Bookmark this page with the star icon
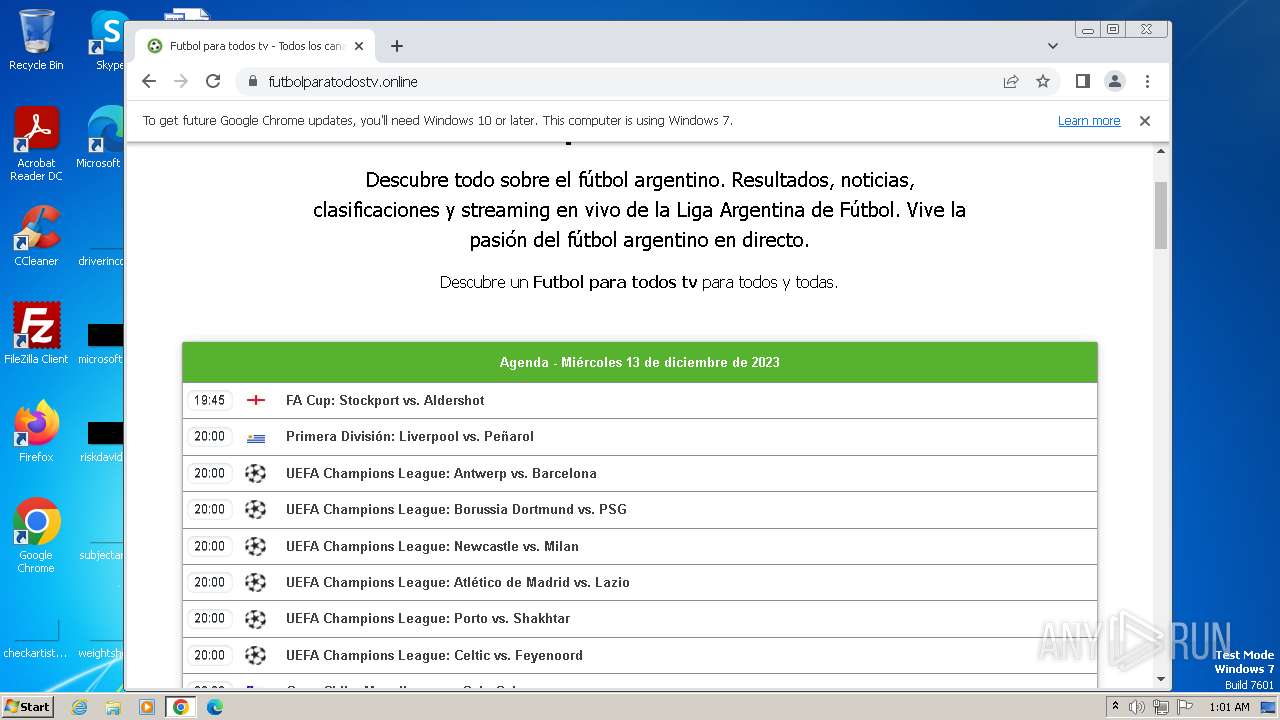Viewport: 1280px width, 720px height. 1043,82
